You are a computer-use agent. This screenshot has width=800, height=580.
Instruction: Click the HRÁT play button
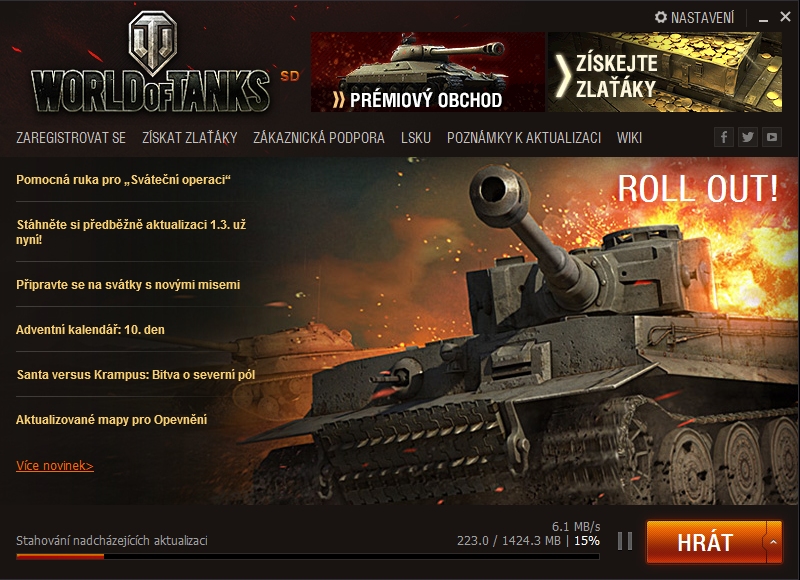coord(706,542)
